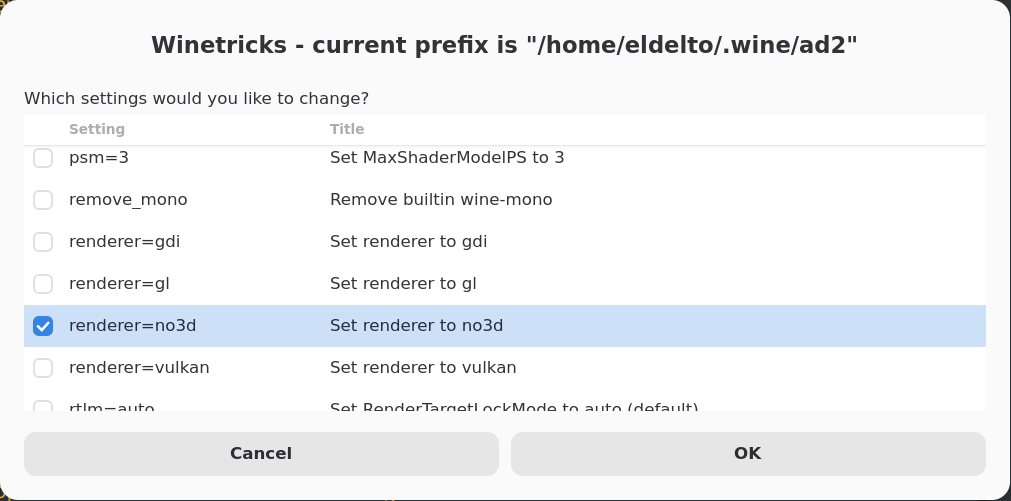1011x501 pixels.
Task: Click the renderer=vulkan setting name
Action: [139, 368]
